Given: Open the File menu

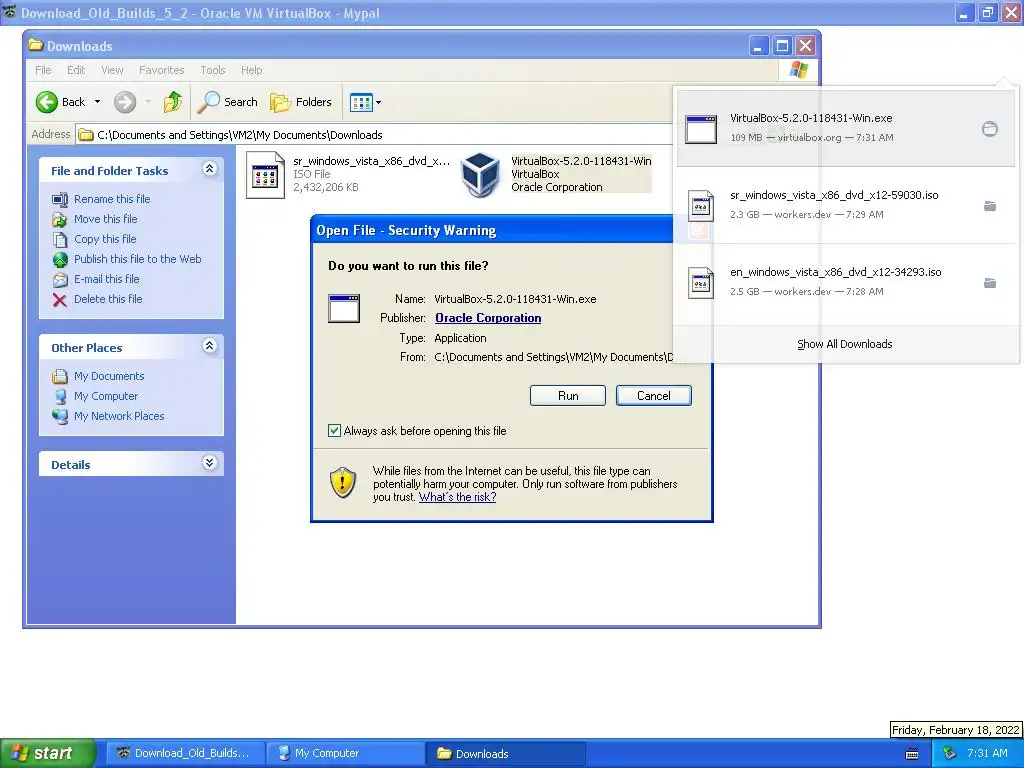Looking at the screenshot, I should tap(43, 70).
